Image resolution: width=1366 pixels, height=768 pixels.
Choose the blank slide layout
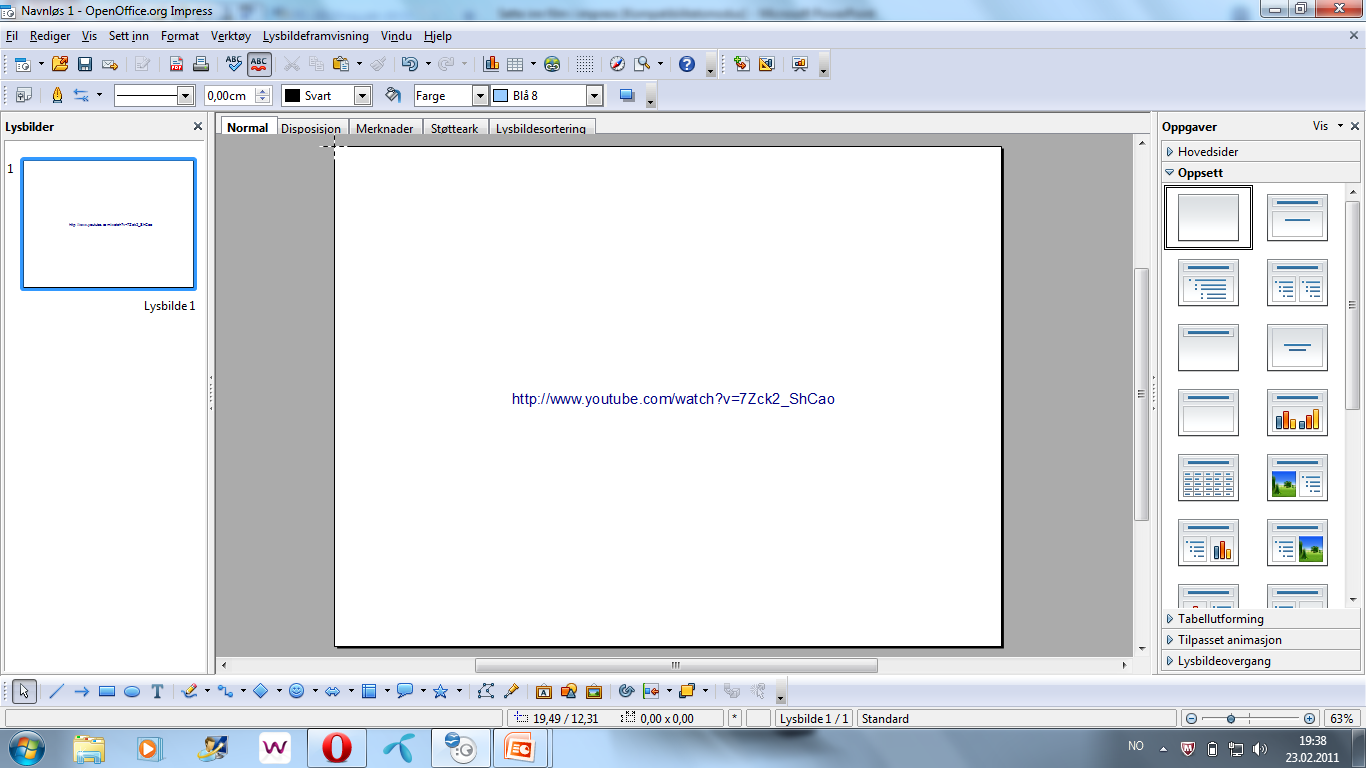tap(1208, 217)
